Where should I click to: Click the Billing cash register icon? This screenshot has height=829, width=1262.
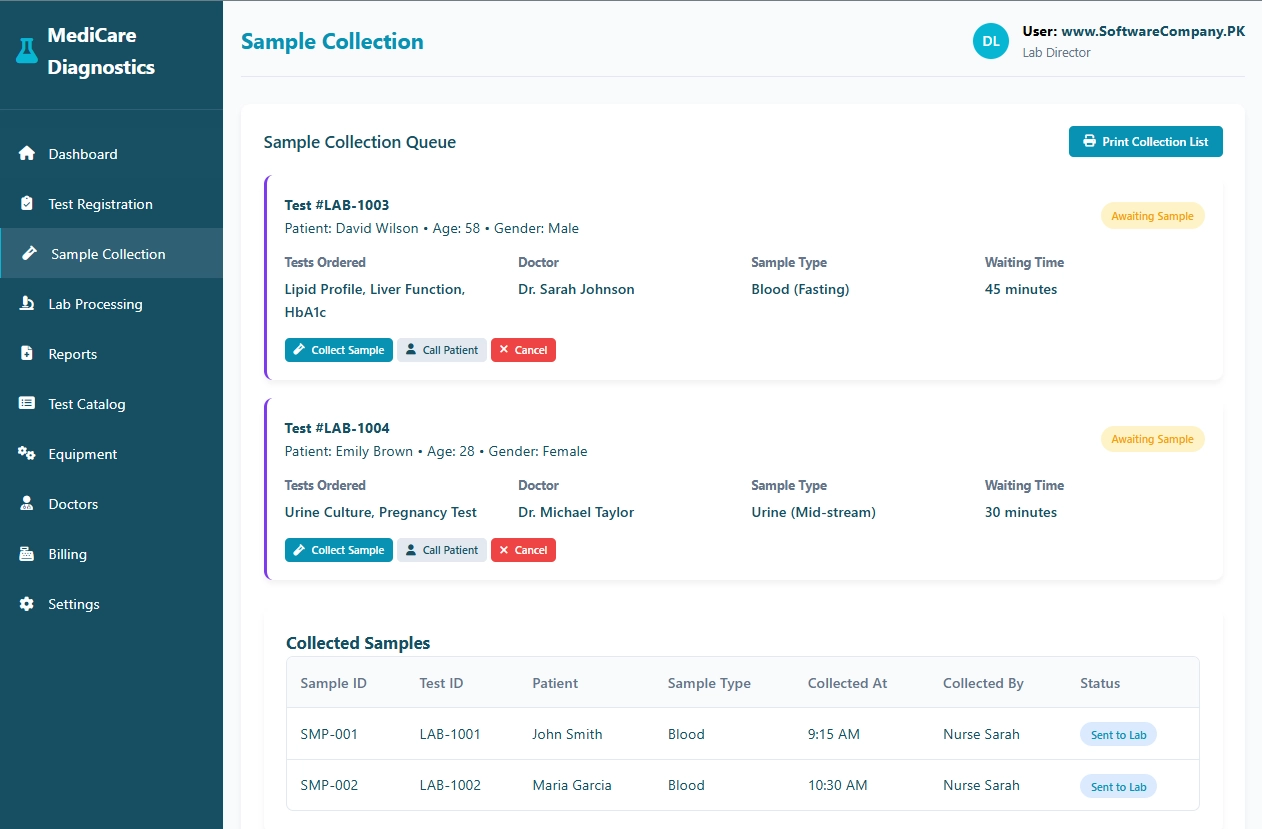(27, 554)
